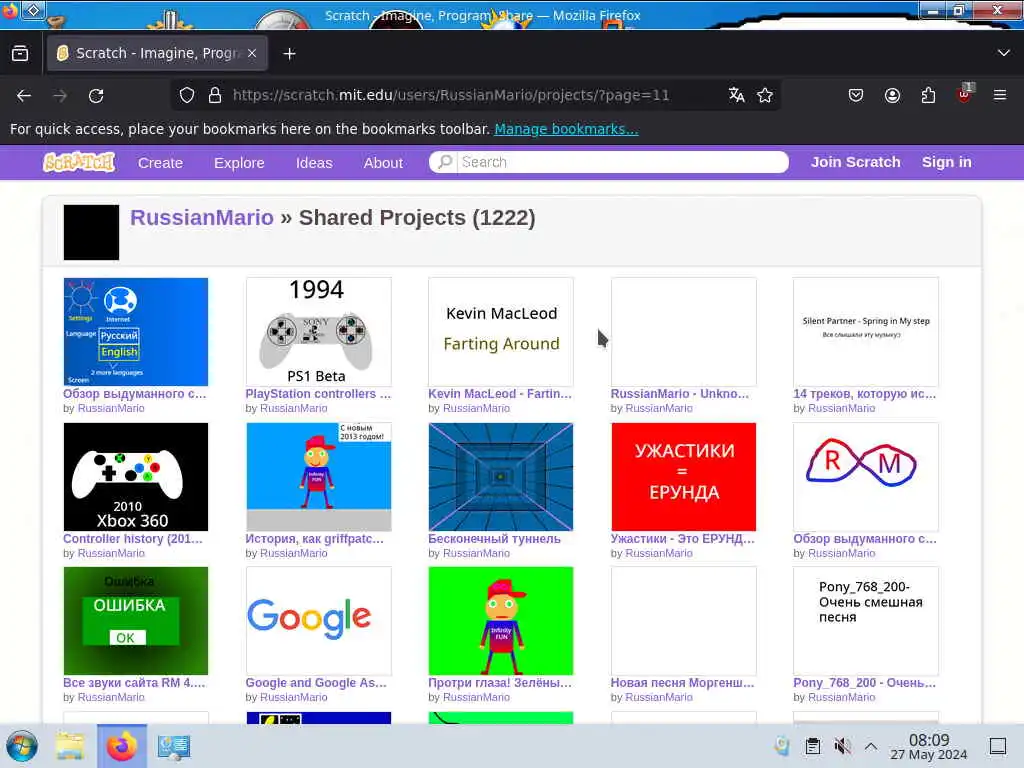Click the Firefox taskbar icon

[121, 746]
